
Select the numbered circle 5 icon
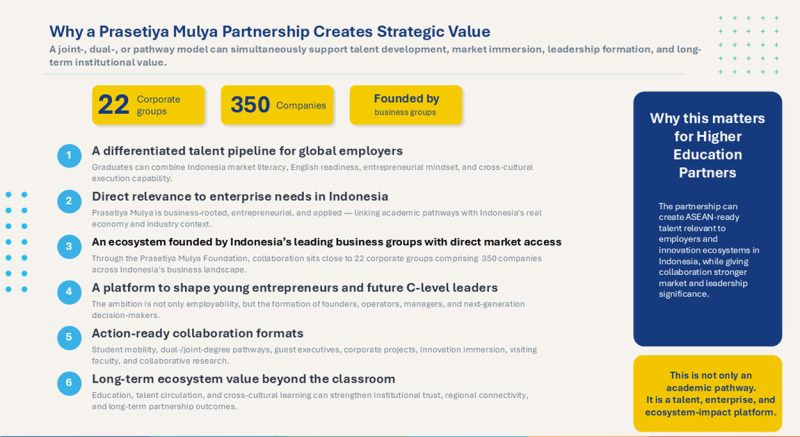tap(69, 338)
